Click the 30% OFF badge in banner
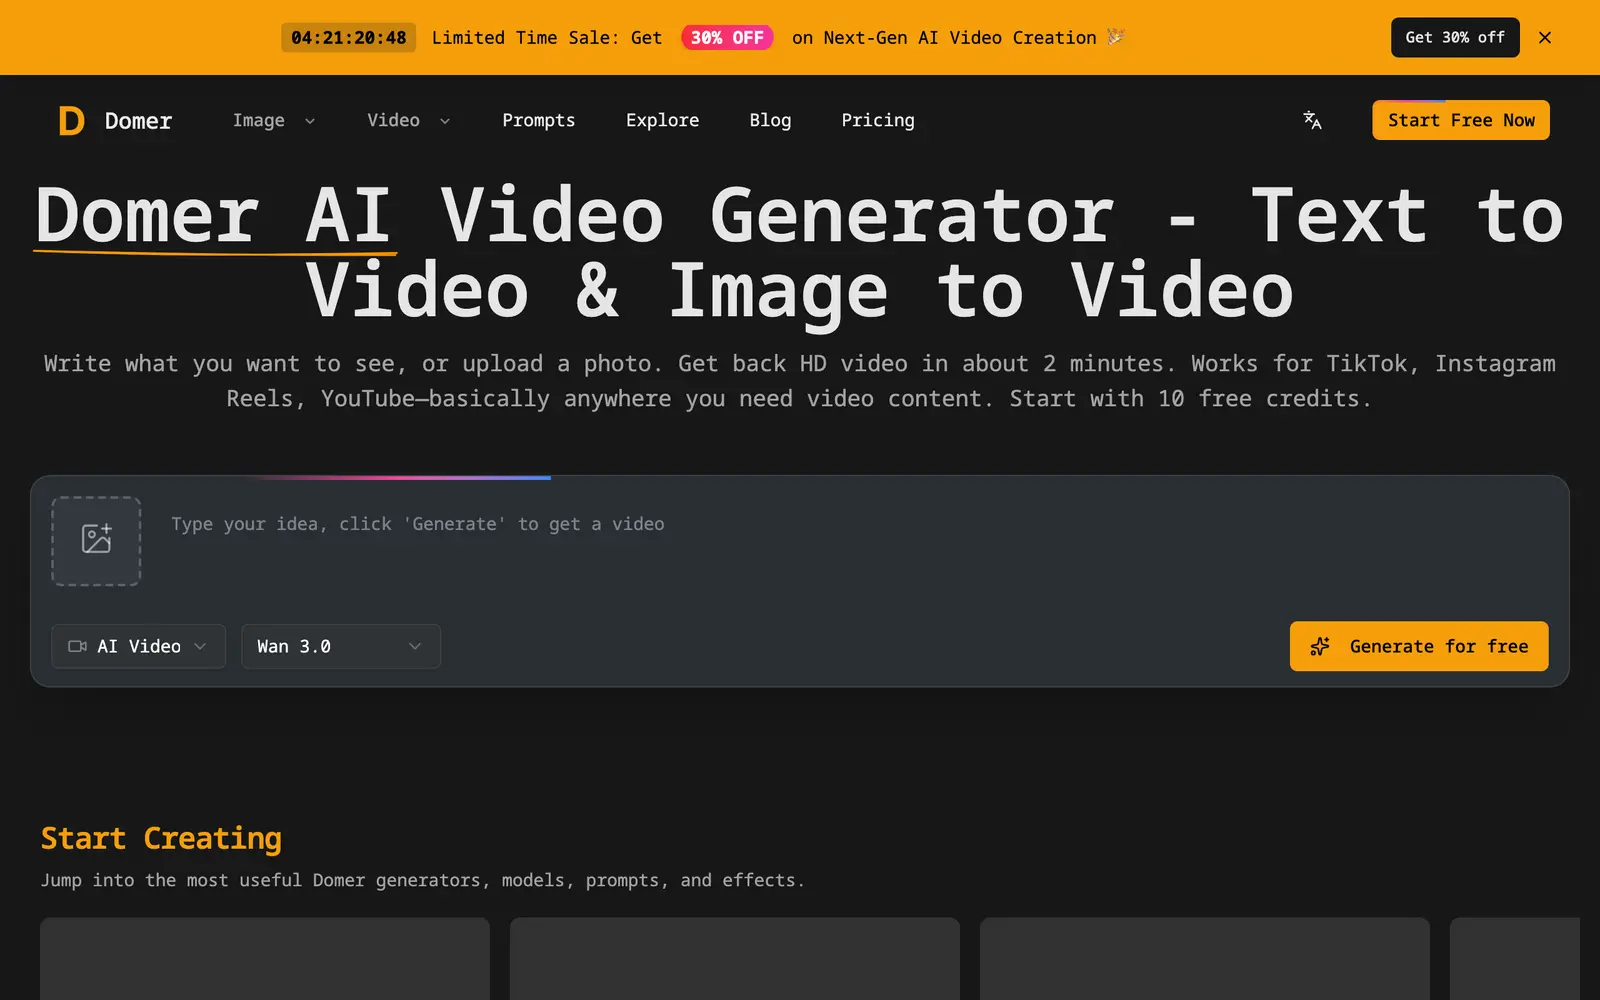The width and height of the screenshot is (1600, 1000). point(727,37)
